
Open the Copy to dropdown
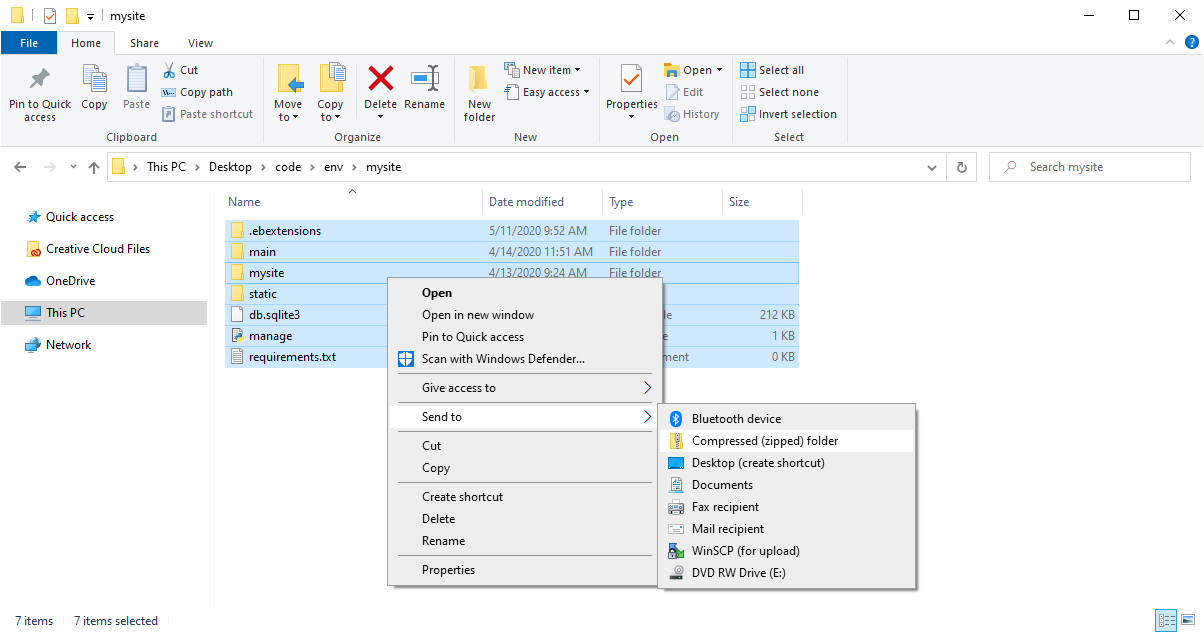pos(330,94)
